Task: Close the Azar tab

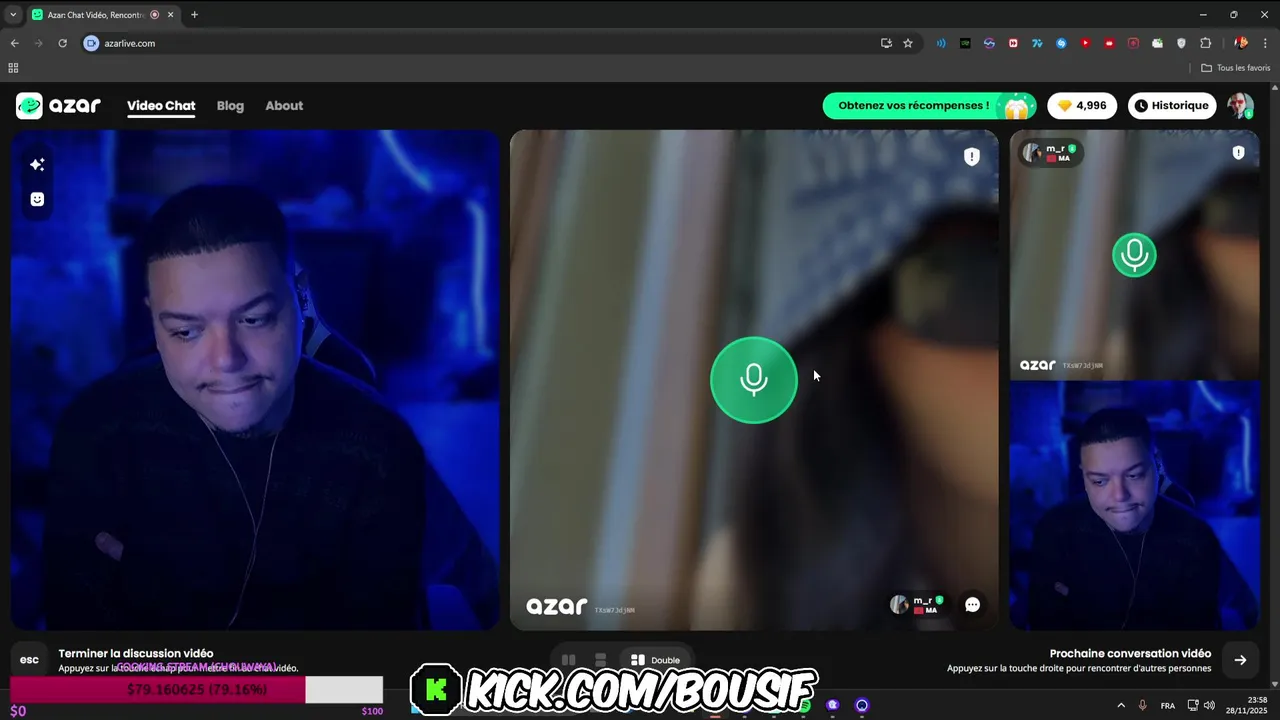Action: pos(171,15)
